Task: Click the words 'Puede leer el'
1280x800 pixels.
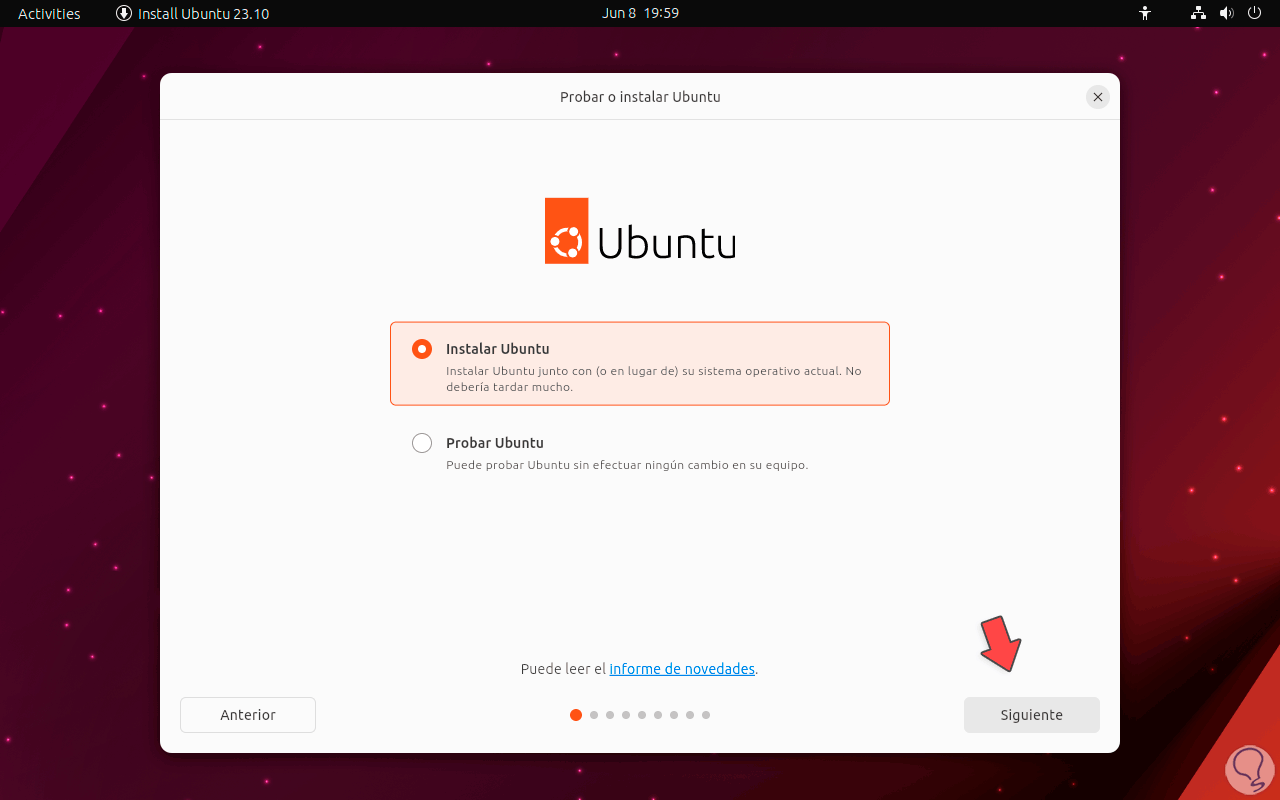Action: tap(563, 669)
